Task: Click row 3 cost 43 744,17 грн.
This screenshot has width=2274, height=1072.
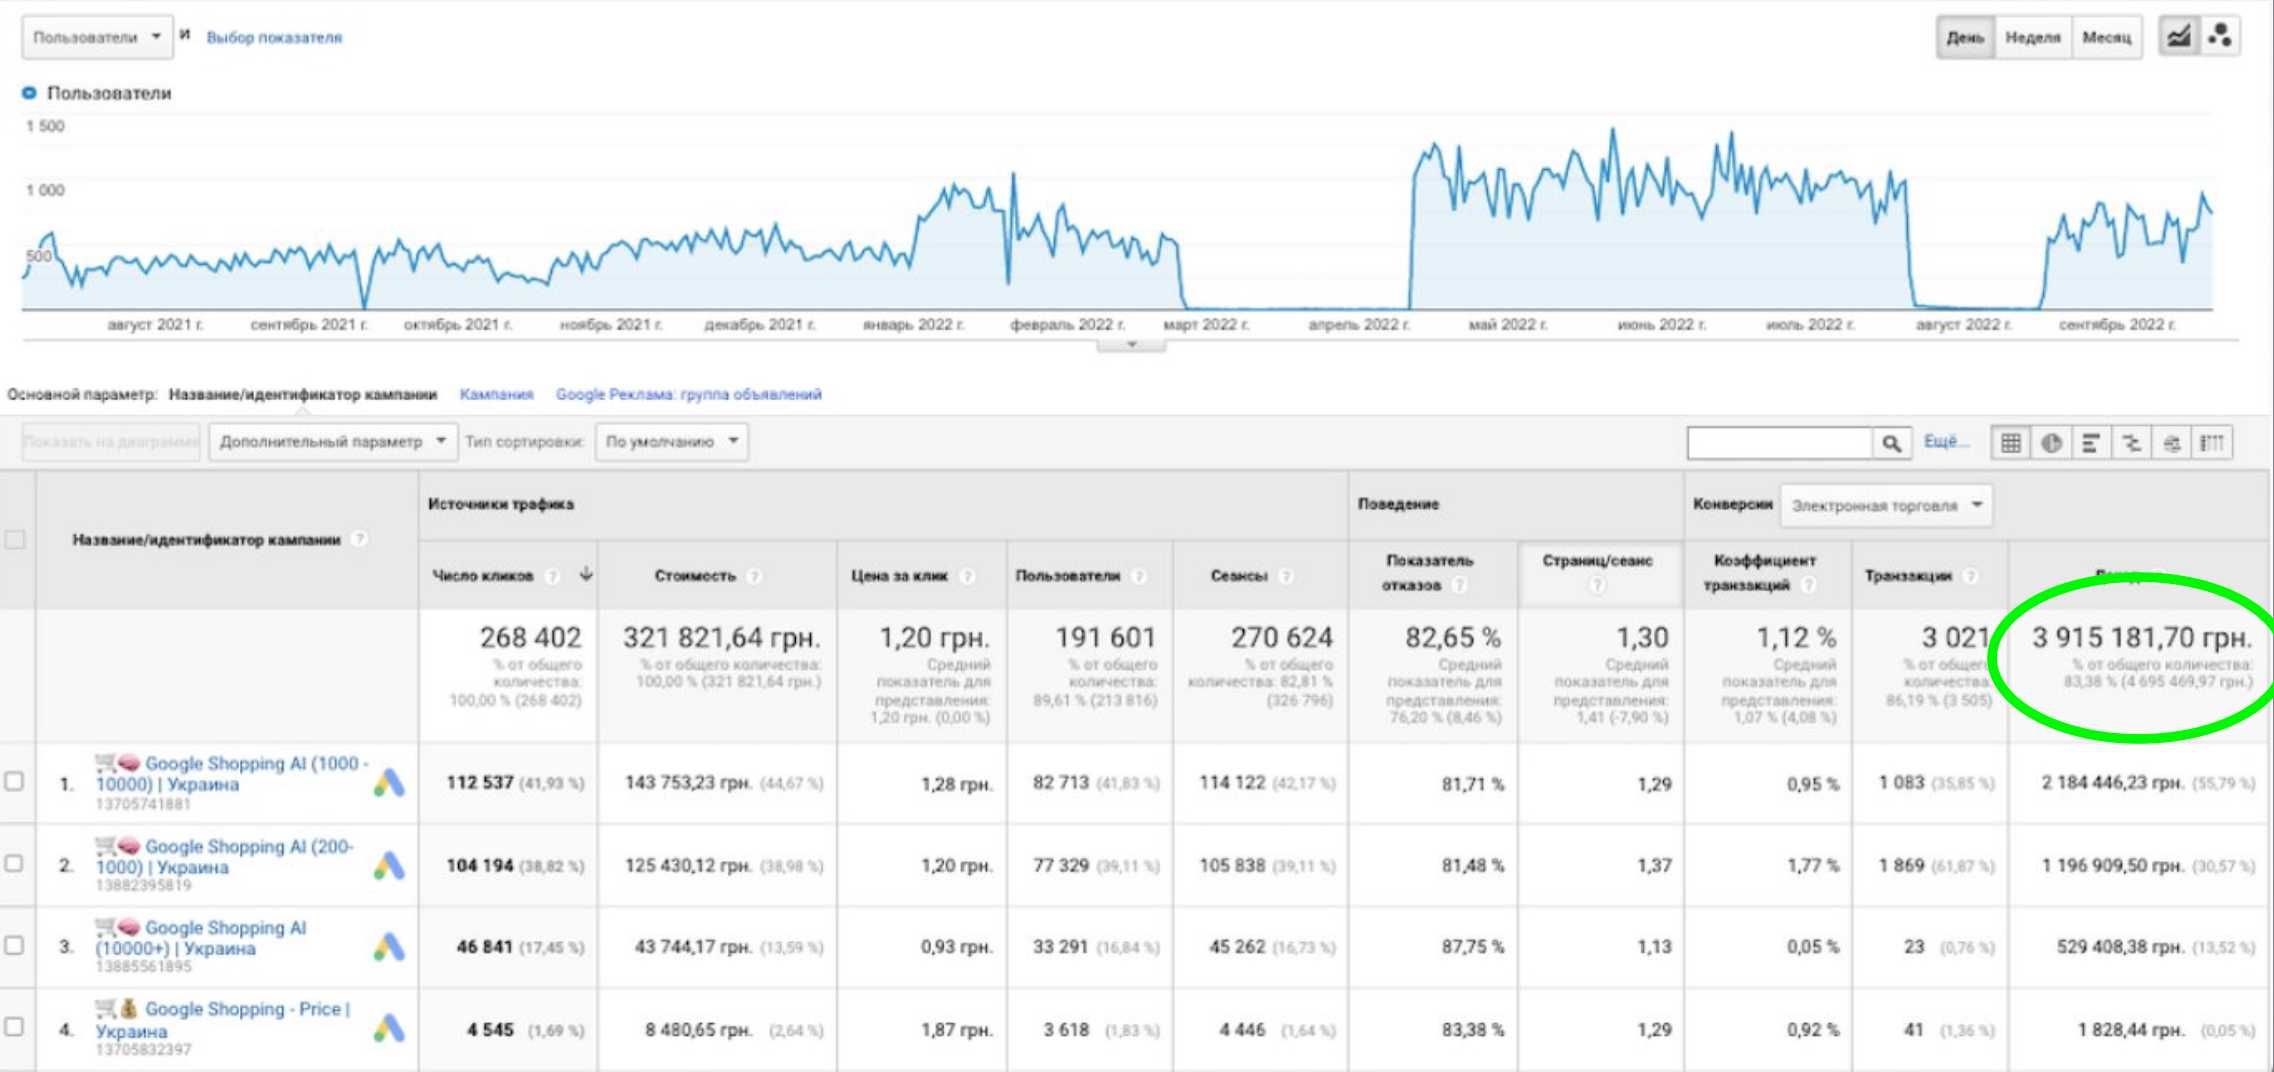Action: pos(693,947)
